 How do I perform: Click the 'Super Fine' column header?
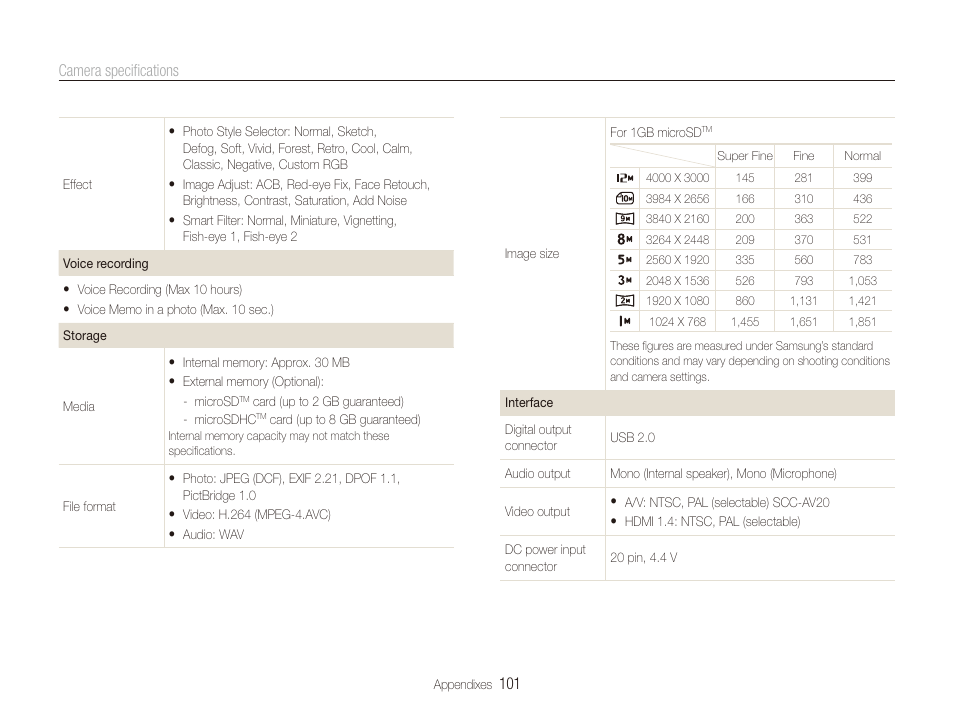pos(745,156)
